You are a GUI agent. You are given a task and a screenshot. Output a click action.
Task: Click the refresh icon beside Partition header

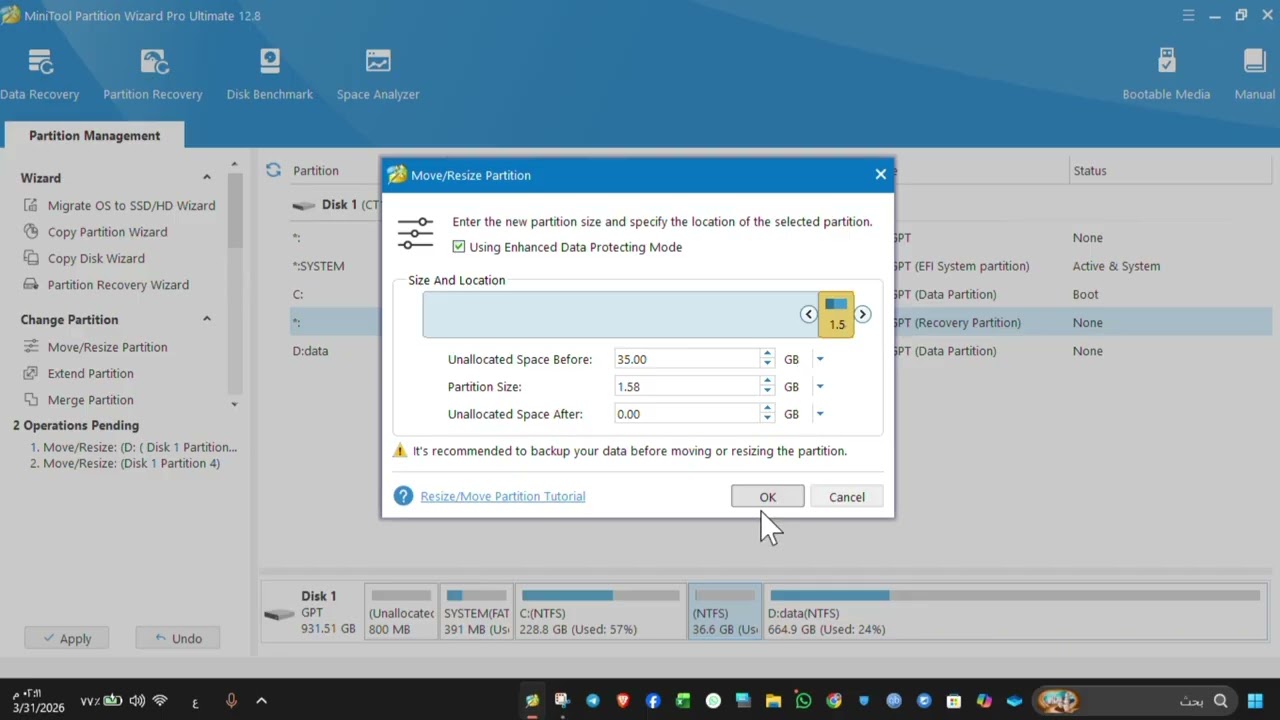[273, 170]
